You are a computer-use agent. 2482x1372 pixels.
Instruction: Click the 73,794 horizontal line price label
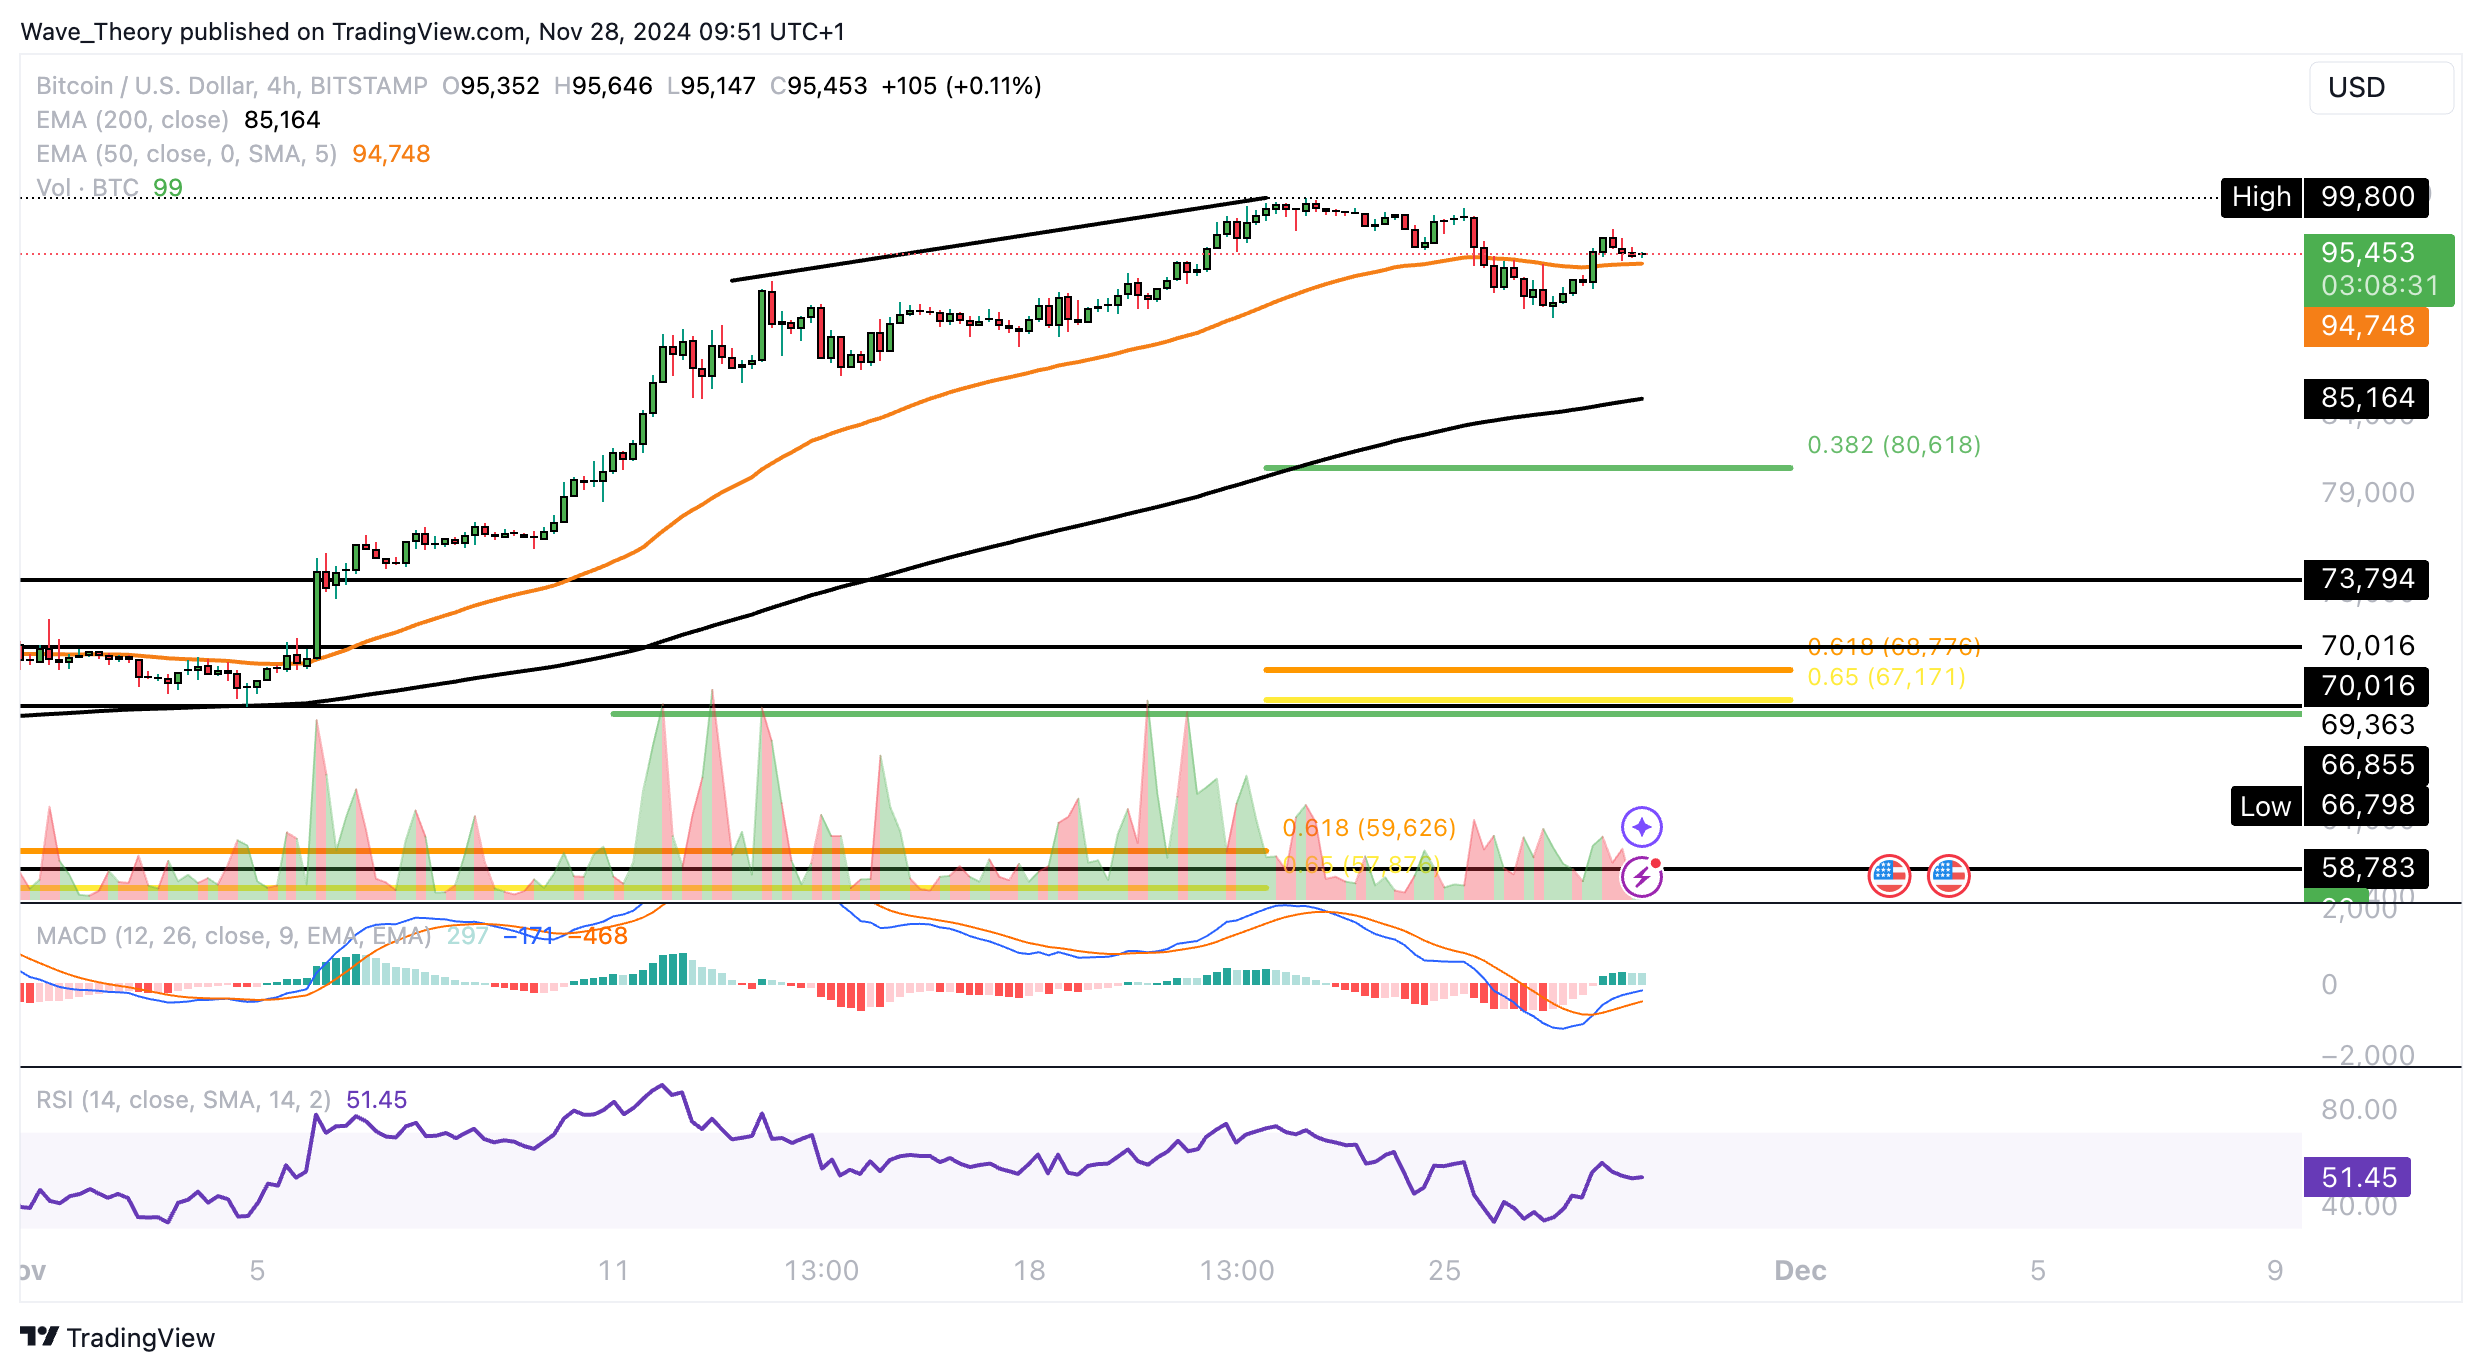(2366, 579)
